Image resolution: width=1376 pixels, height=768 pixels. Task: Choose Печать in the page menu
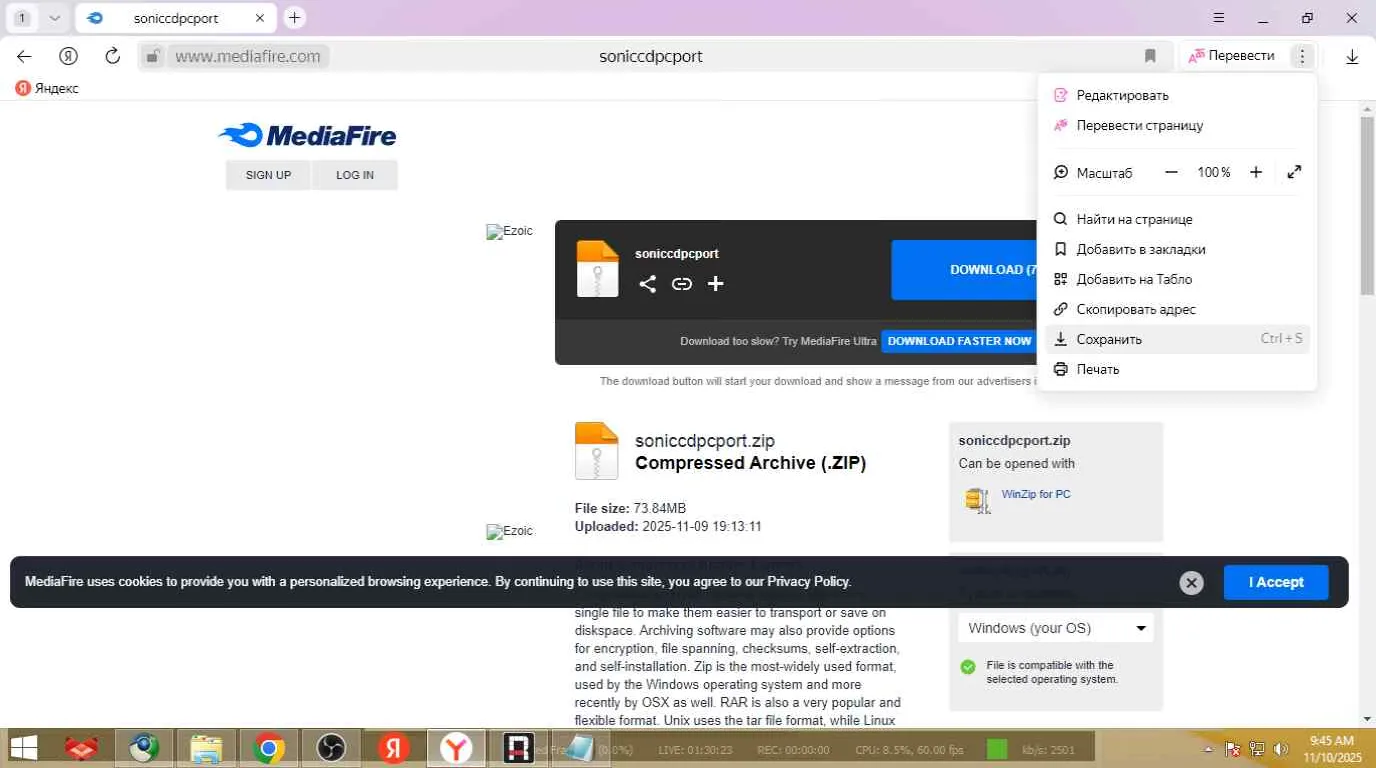[x=1177, y=369]
